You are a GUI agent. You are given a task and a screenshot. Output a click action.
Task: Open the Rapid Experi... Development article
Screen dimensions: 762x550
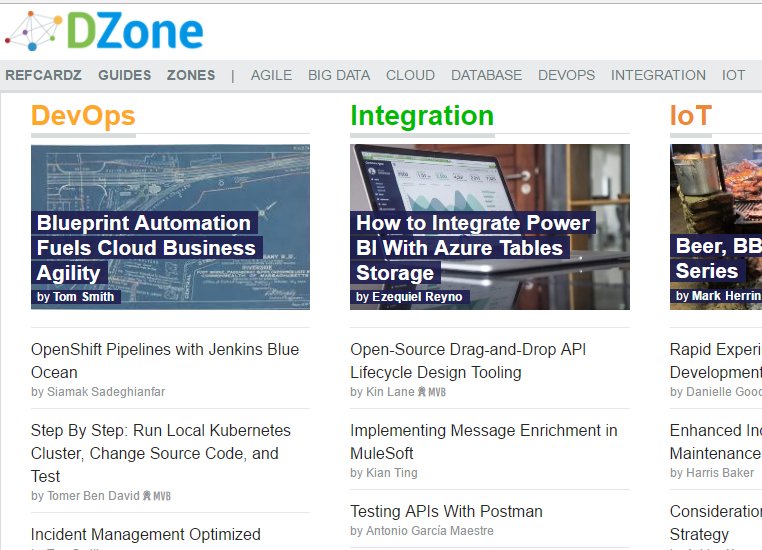pos(716,361)
